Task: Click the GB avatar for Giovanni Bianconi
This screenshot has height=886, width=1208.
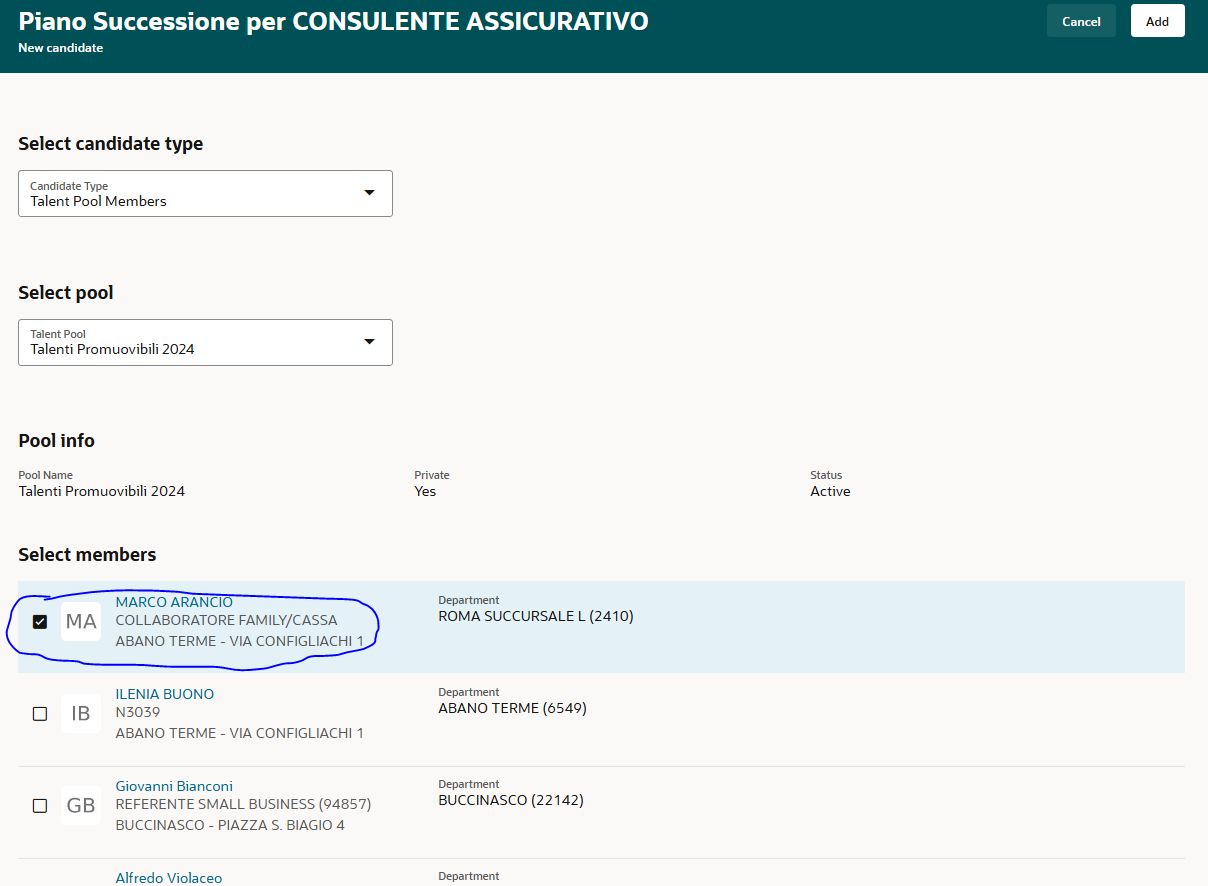Action: point(81,805)
